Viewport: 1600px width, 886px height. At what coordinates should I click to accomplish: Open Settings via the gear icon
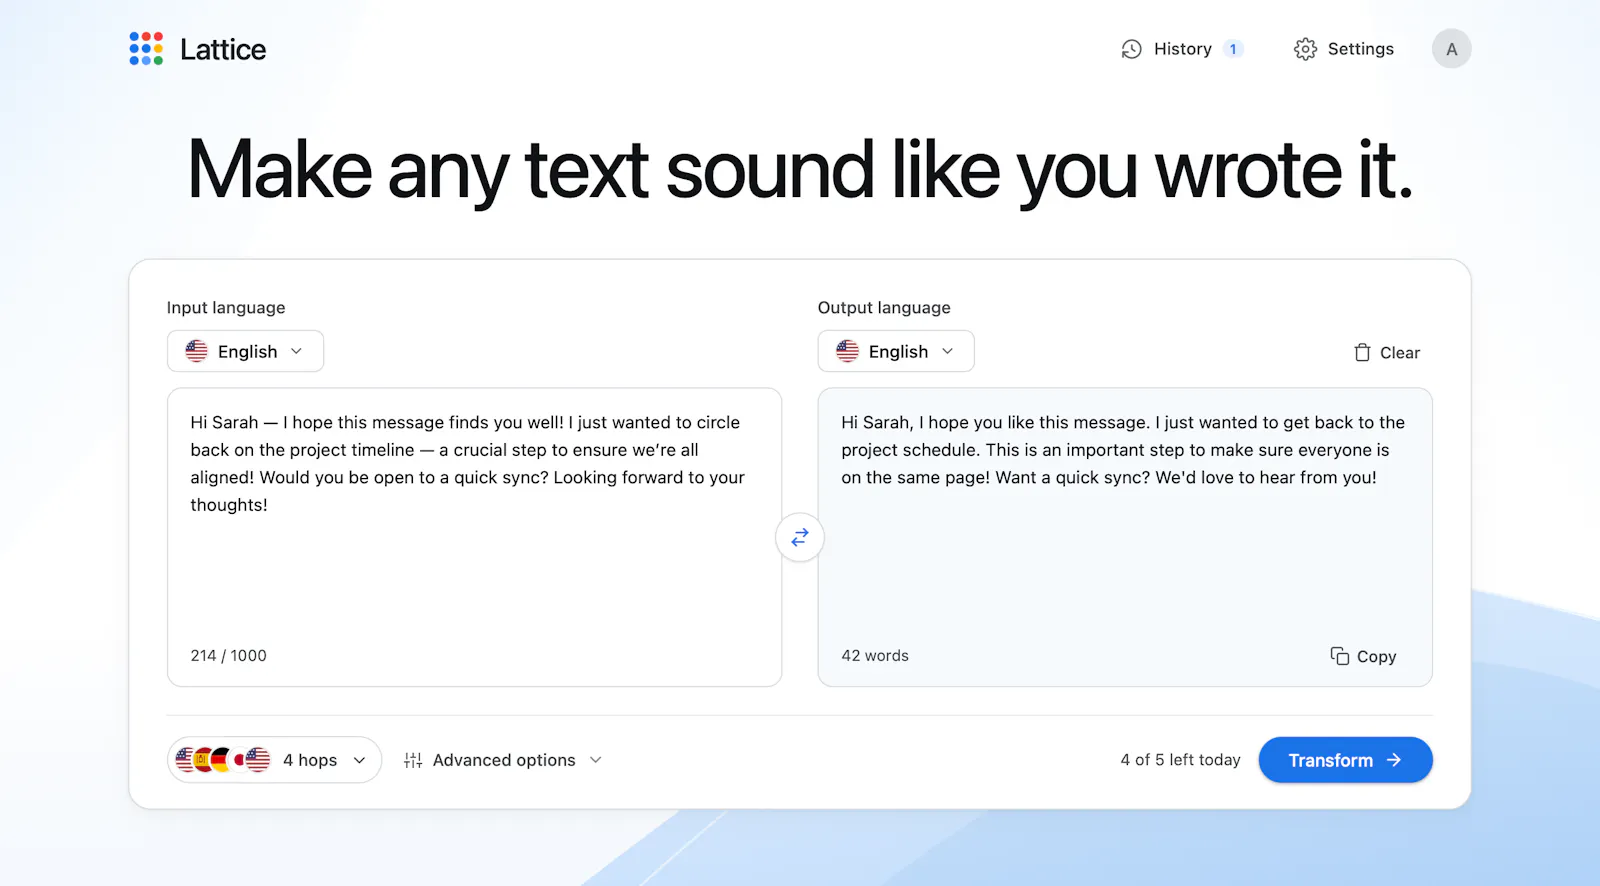click(1305, 49)
